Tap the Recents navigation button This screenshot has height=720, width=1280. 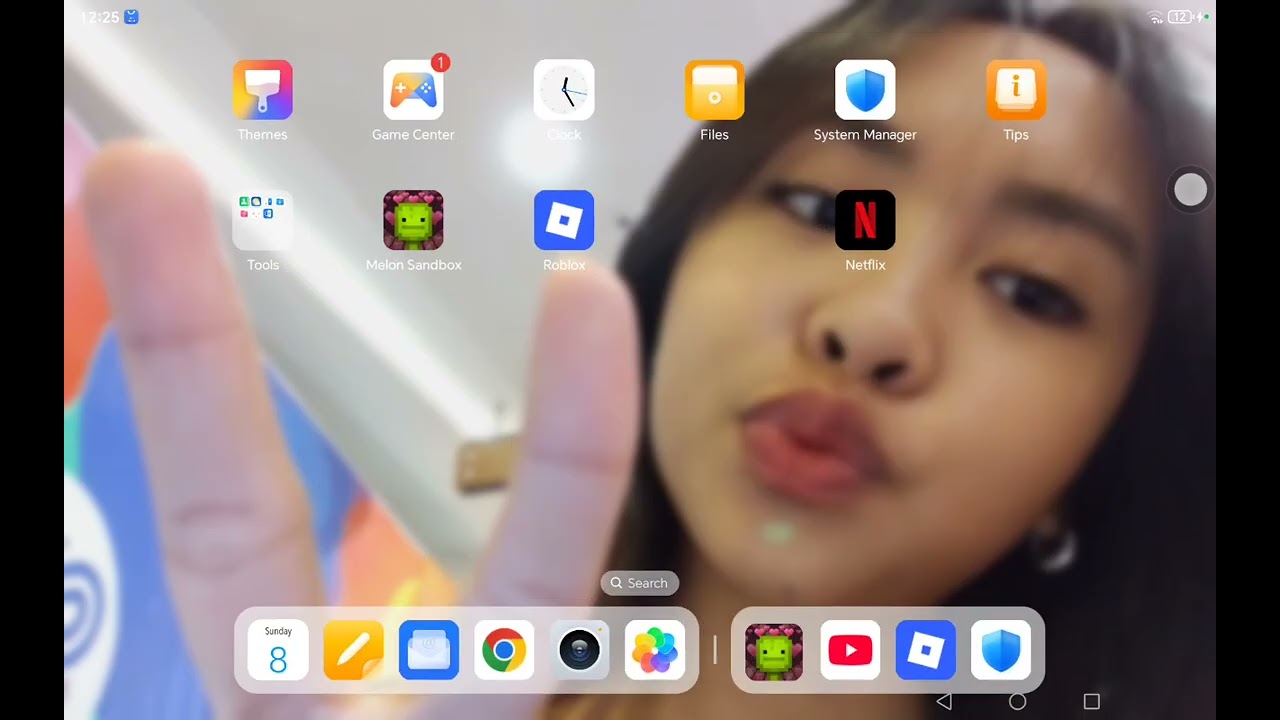1092,702
